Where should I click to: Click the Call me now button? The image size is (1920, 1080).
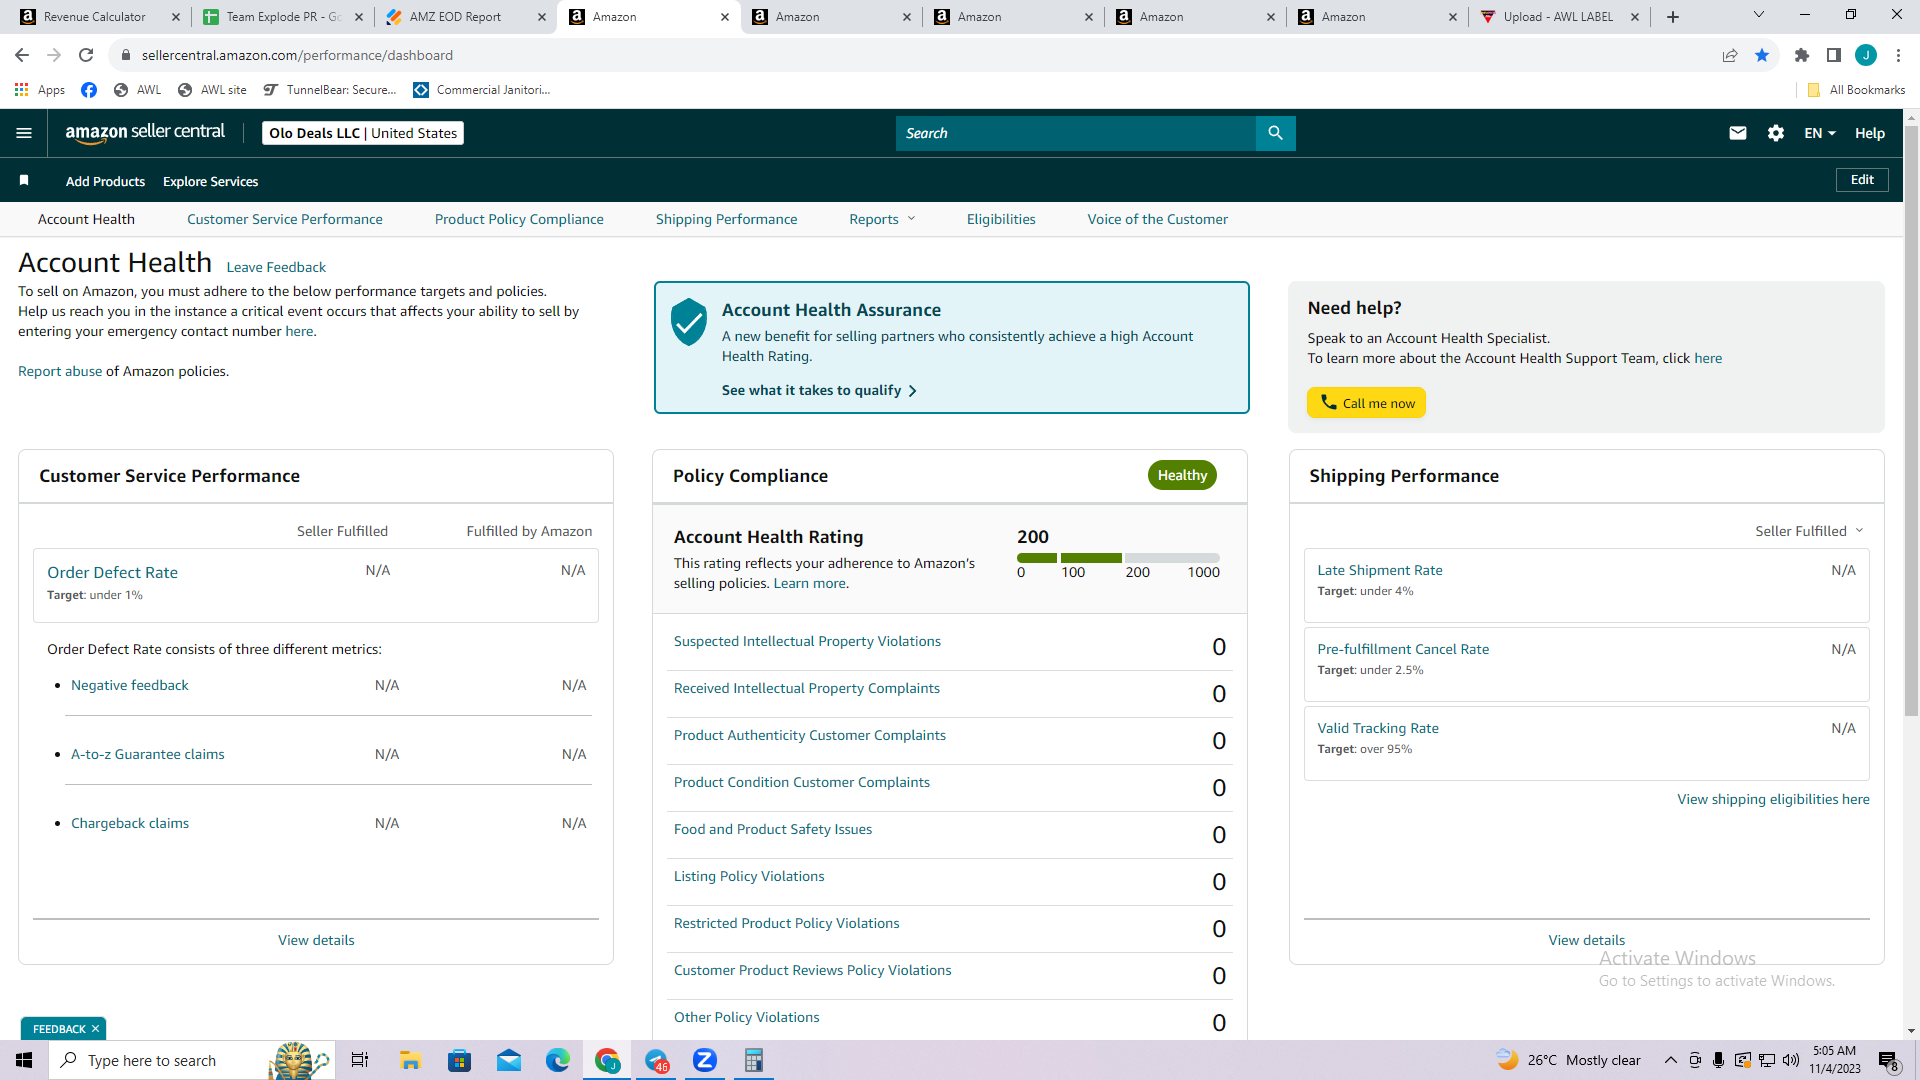pyautogui.click(x=1367, y=403)
